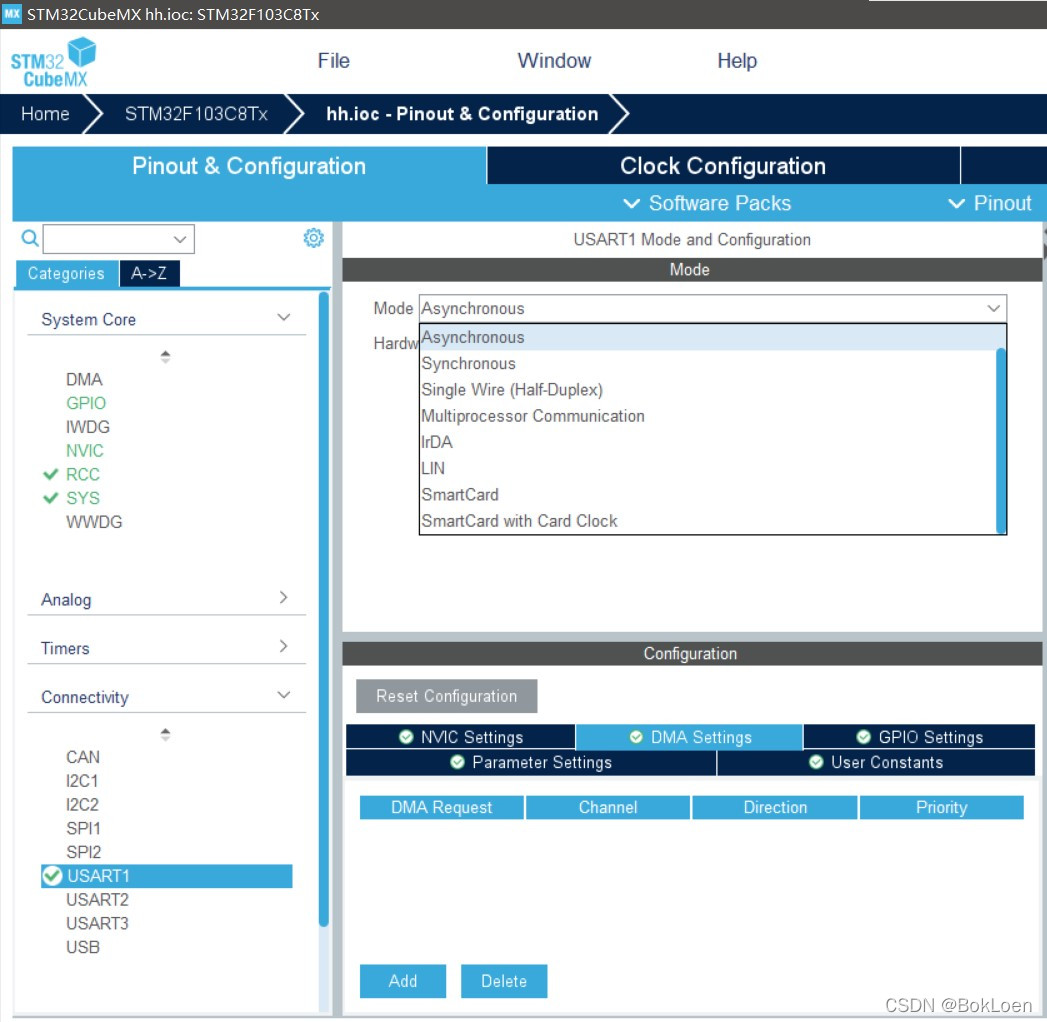Screen dimensions: 1047x1022
Task: Click the categories panel scrollbar
Action: click(324, 609)
